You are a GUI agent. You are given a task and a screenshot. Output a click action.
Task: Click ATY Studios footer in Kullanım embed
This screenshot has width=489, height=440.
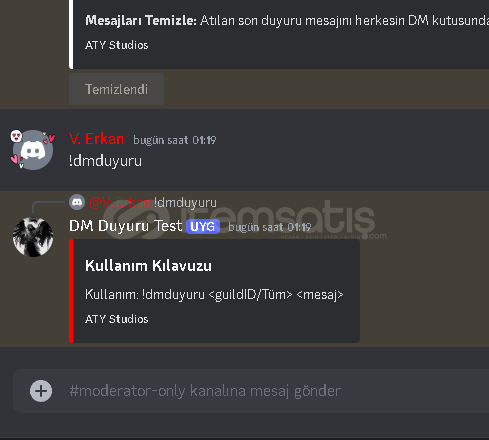[x=117, y=319]
